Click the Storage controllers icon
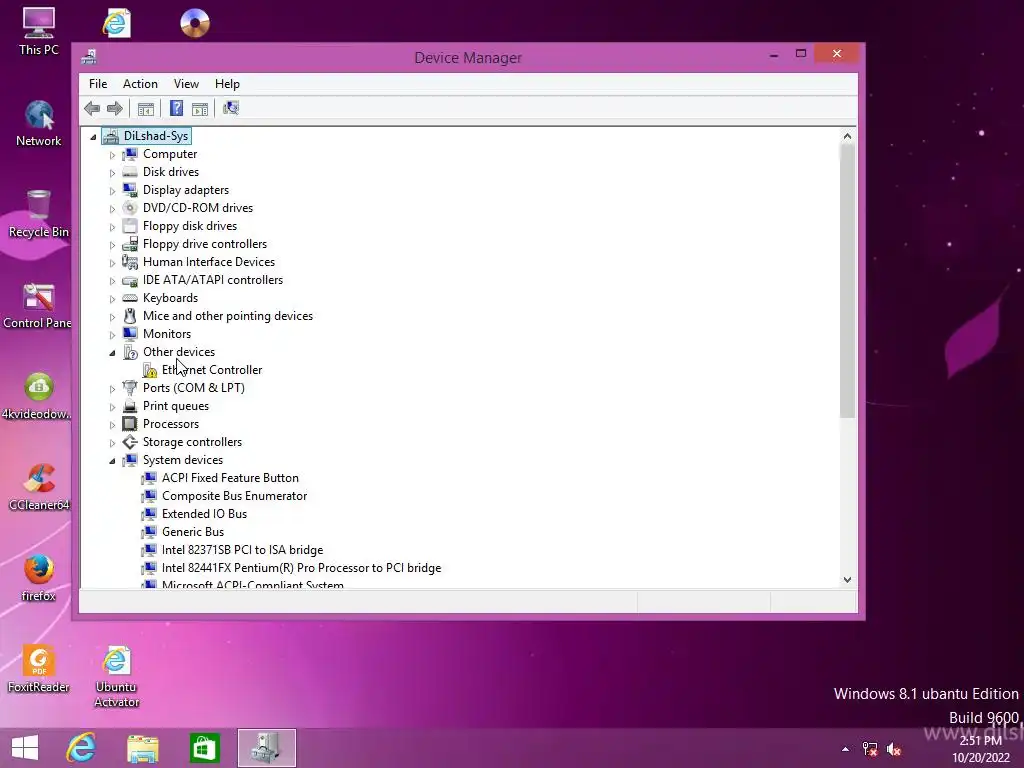The image size is (1024, 768). (x=130, y=442)
